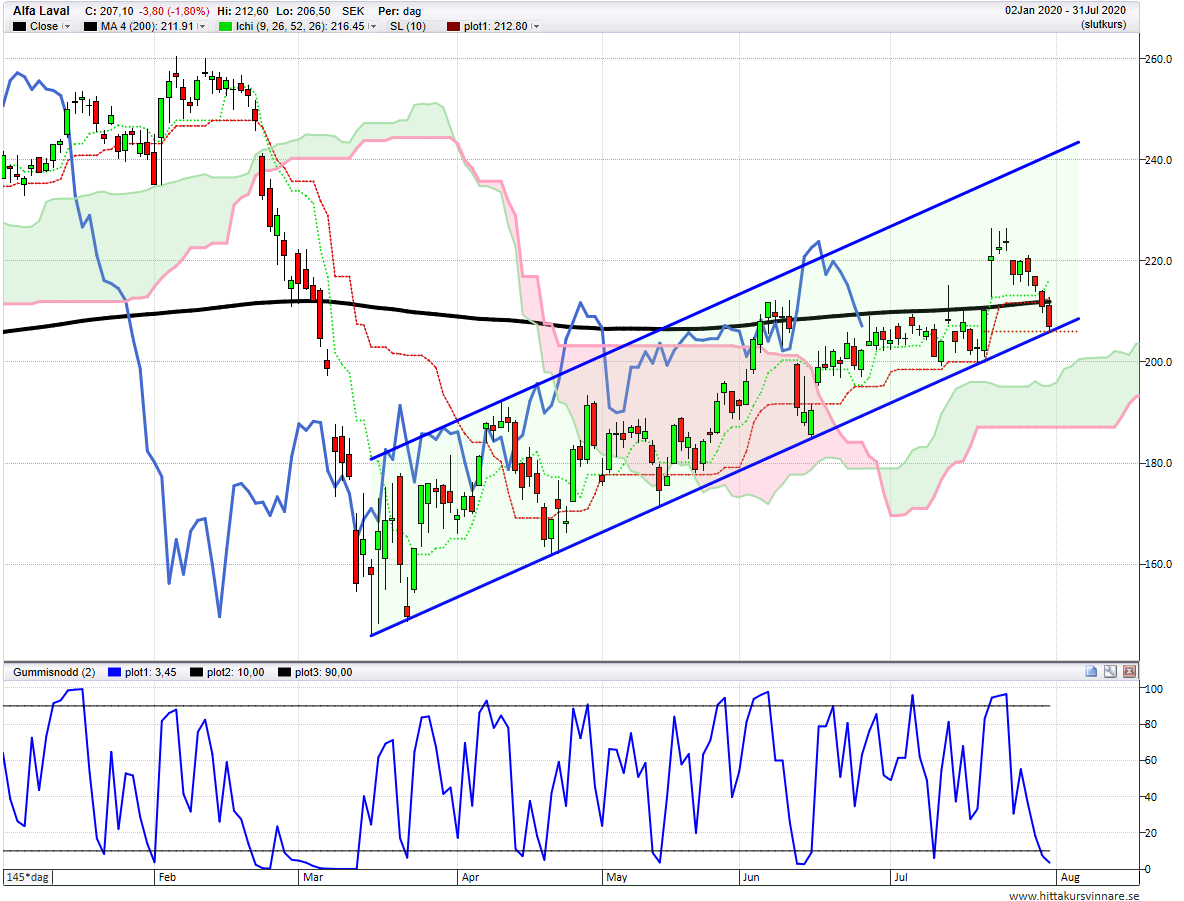Click the Jun label on time axis
Screen dimensions: 1184x901
(x=751, y=877)
